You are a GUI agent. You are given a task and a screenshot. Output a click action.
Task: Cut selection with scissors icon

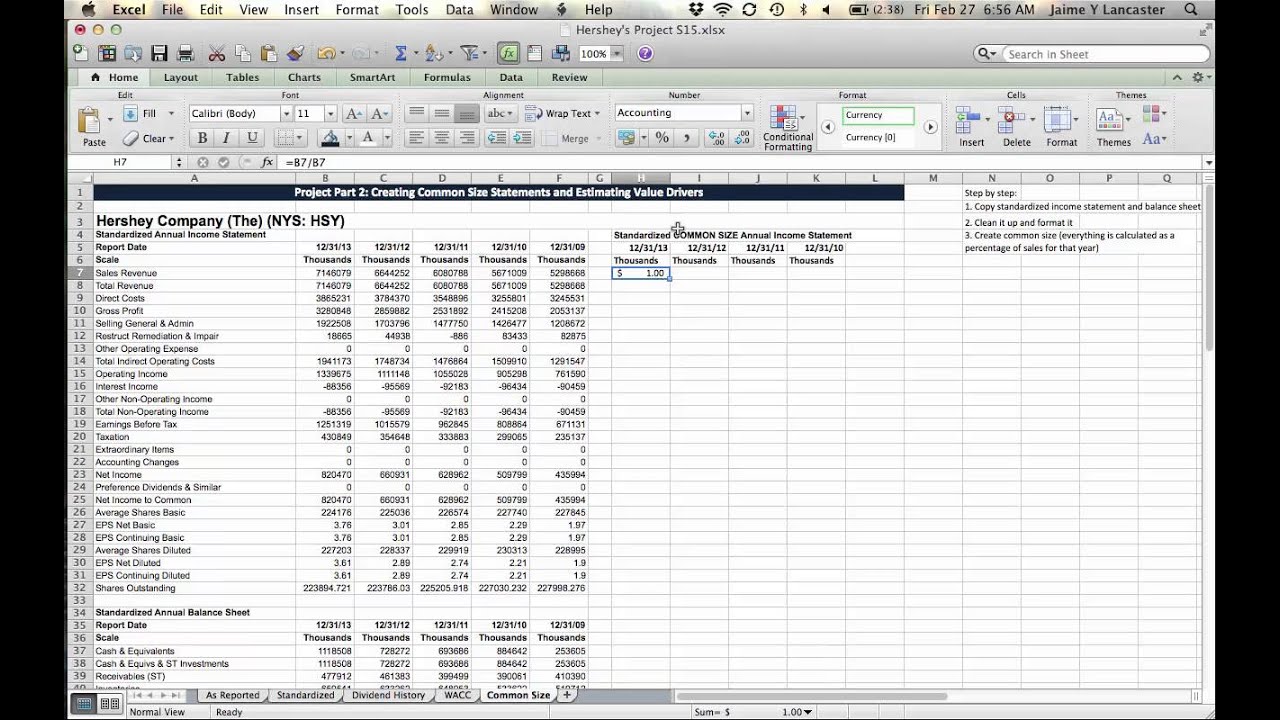pyautogui.click(x=217, y=54)
